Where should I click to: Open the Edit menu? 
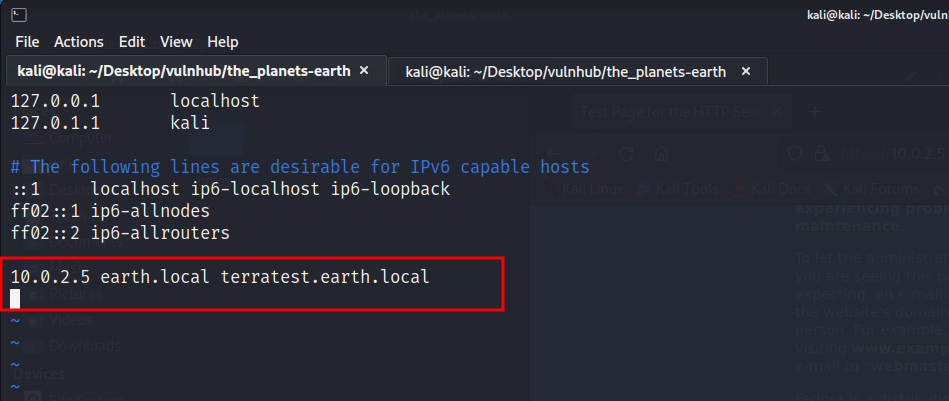132,42
